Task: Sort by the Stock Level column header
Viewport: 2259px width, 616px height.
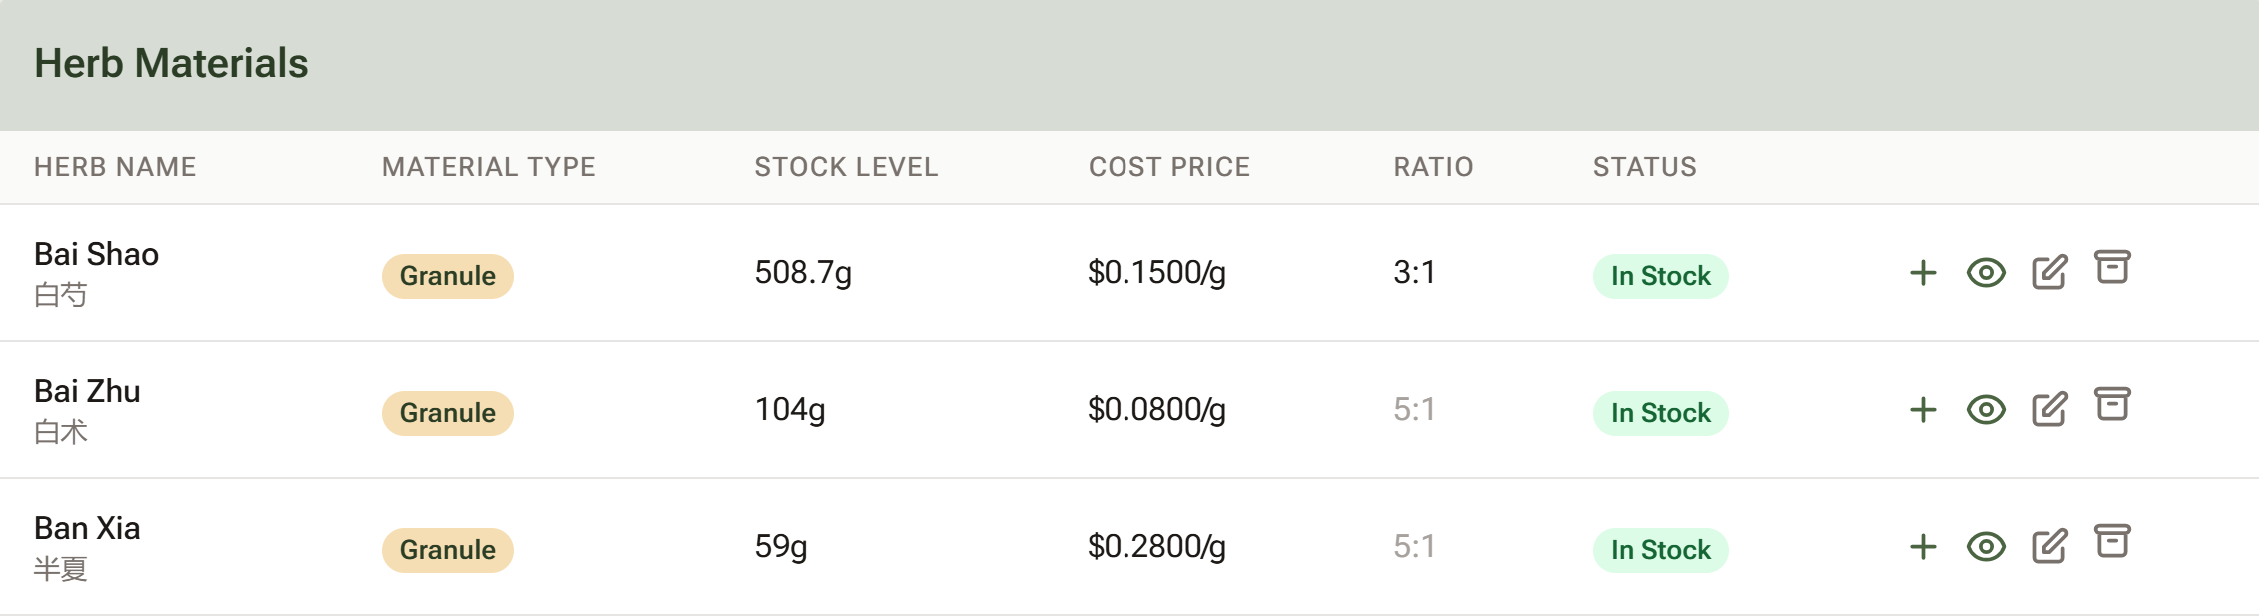Action: pyautogui.click(x=846, y=167)
